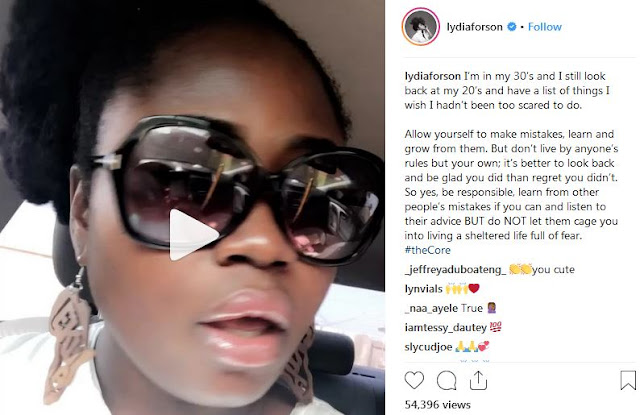Click the hundred points emoji in the comments
This screenshot has width=640, height=415.
pyautogui.click(x=495, y=327)
